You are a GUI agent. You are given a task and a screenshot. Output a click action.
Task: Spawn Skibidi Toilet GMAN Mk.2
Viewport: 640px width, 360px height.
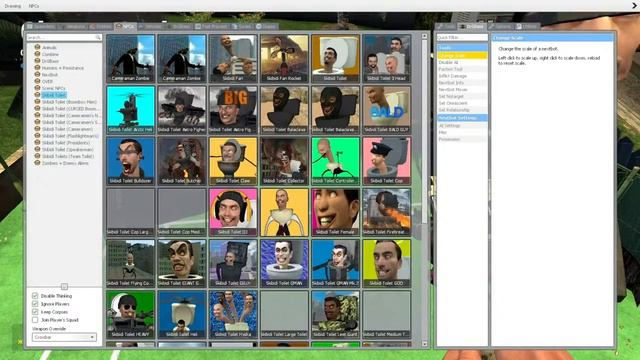tap(336, 263)
